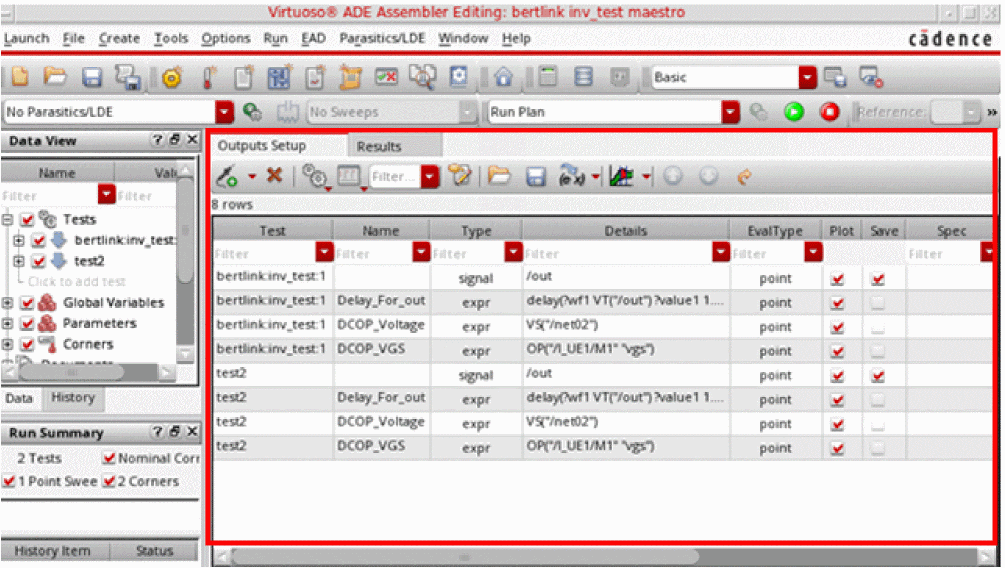Click the red Stop Simulation button
Viewport: 1005px width, 568px height.
click(x=829, y=112)
